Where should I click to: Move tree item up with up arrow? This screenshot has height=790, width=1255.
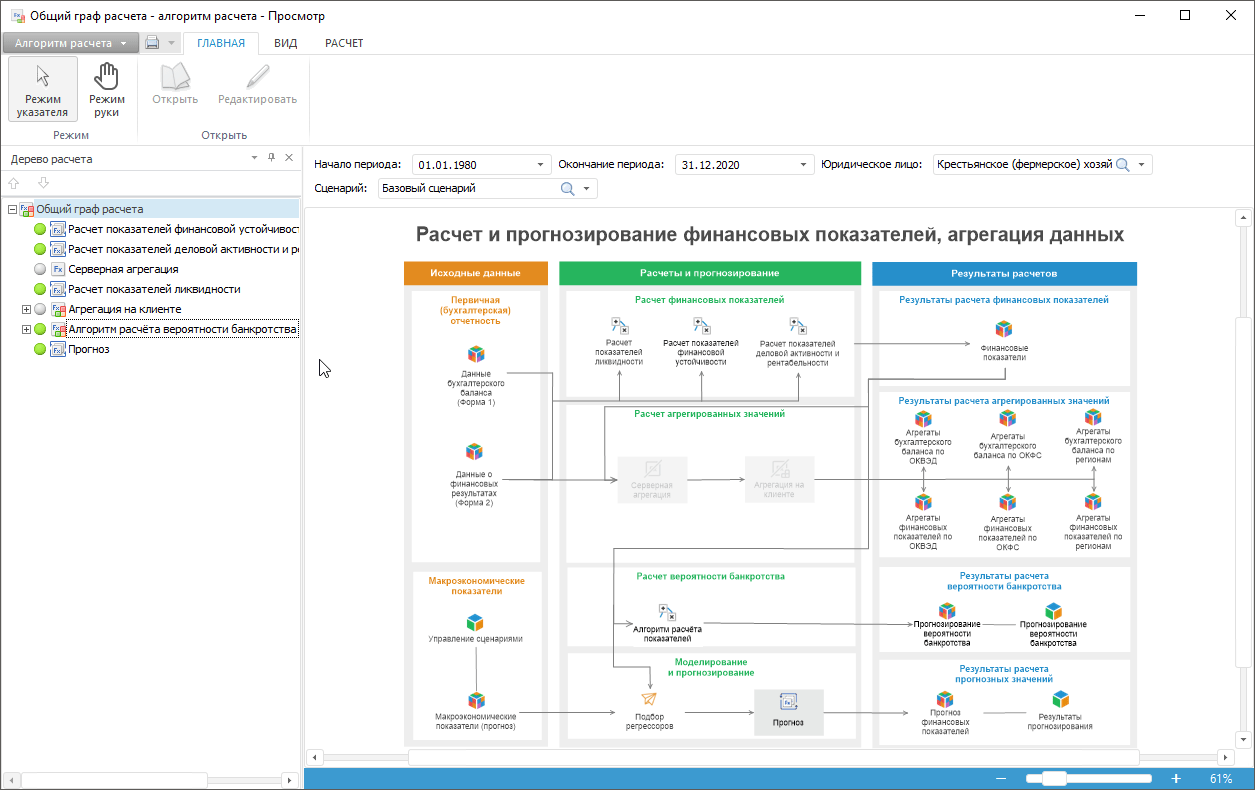pos(14,183)
